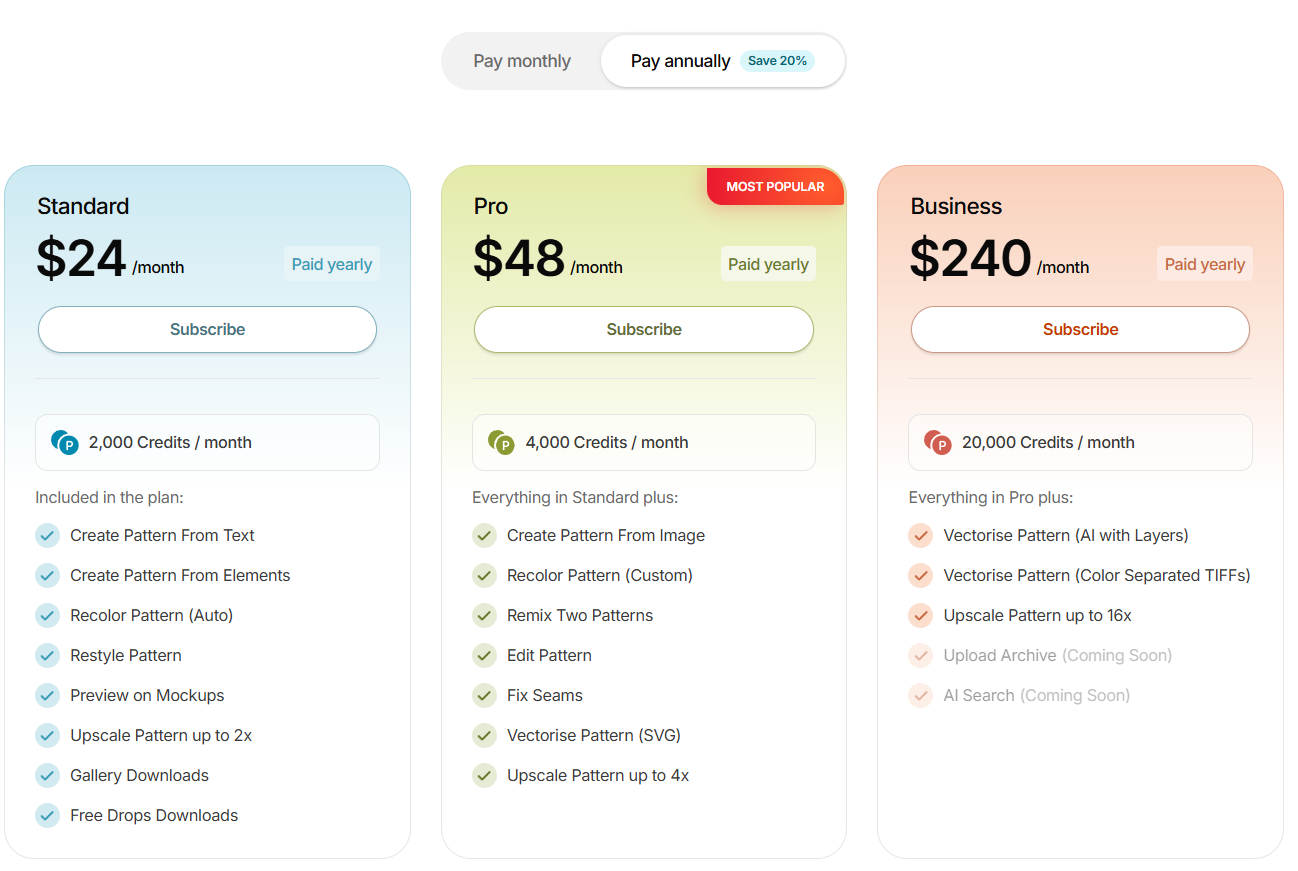
Task: Click checkmark icon beside Fix Seams
Action: [484, 695]
